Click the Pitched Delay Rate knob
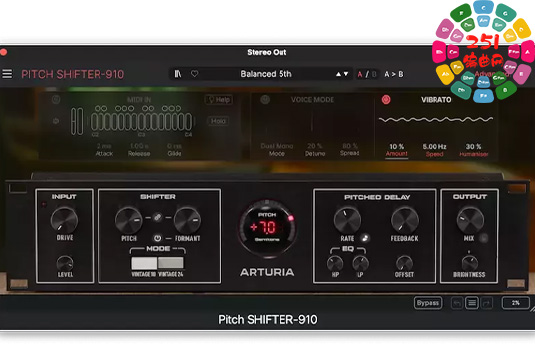 click(347, 220)
